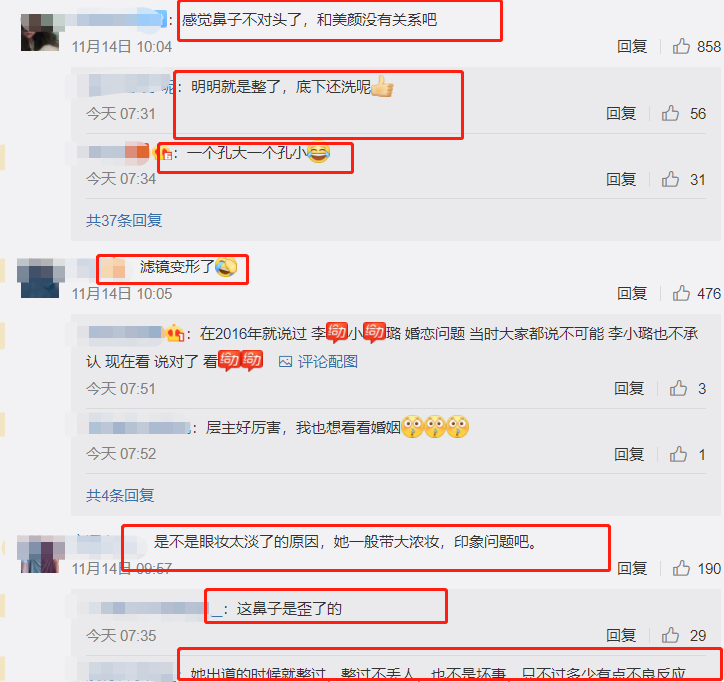Reply to 明明就是整了 comment

point(621,113)
